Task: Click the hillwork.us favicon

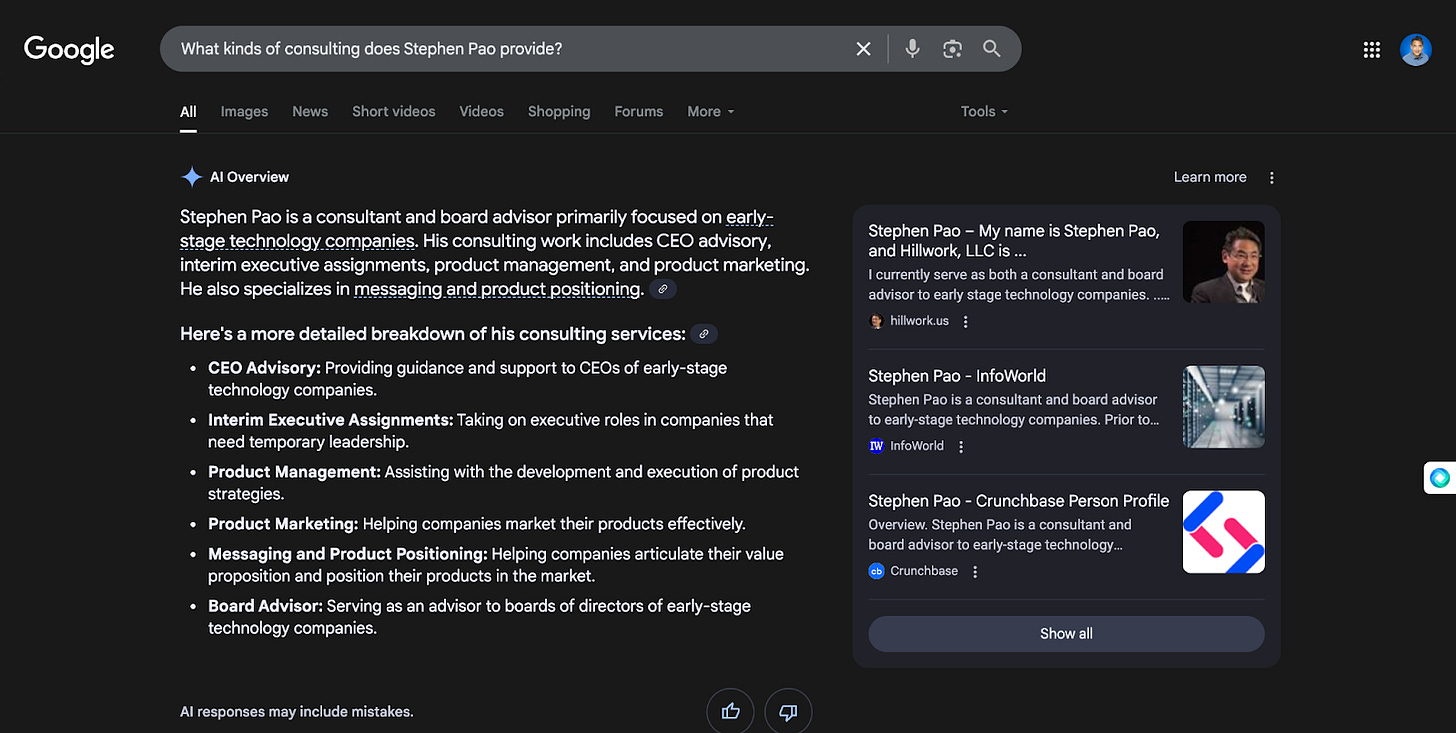Action: pos(877,322)
